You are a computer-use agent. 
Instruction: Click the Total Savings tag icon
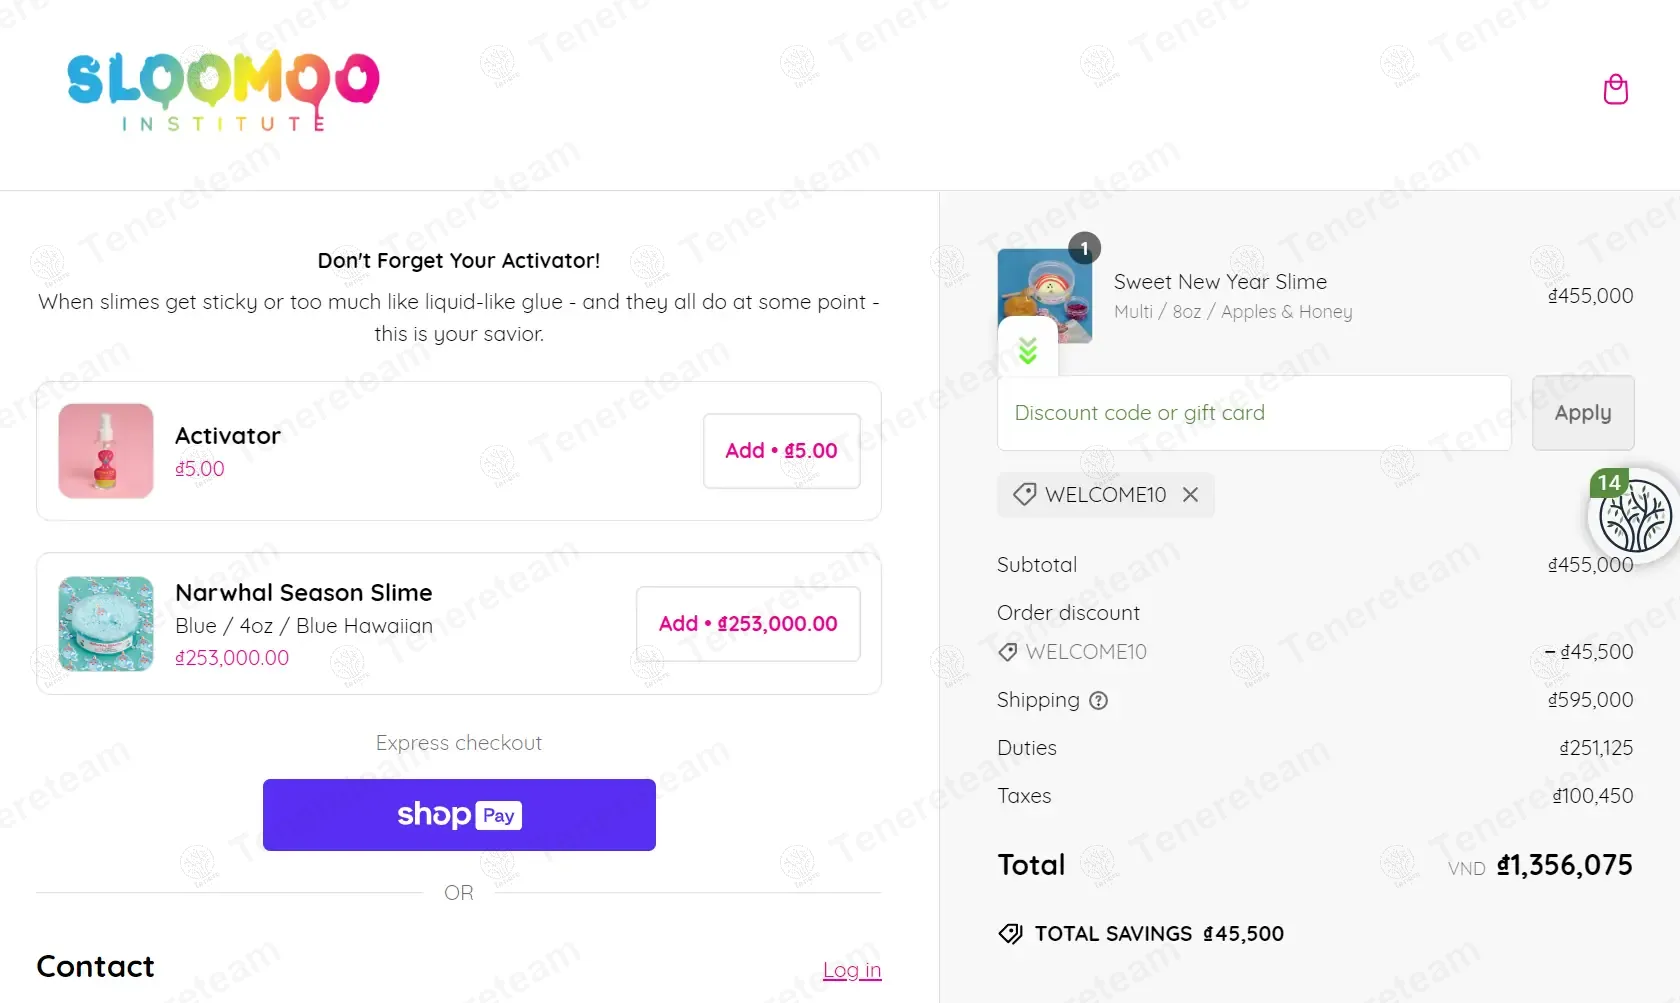[1010, 934]
